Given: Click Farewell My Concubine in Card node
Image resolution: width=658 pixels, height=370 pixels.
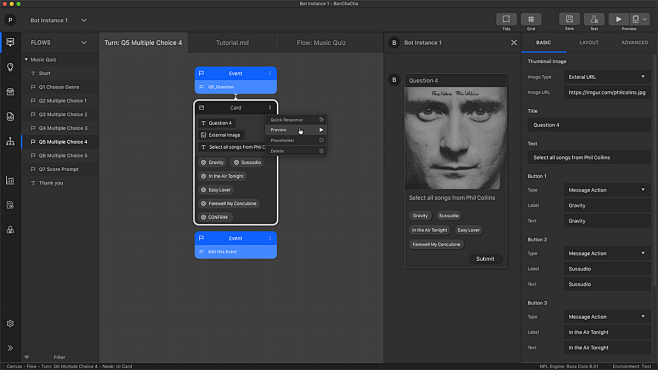Looking at the screenshot, I should pyautogui.click(x=229, y=203).
